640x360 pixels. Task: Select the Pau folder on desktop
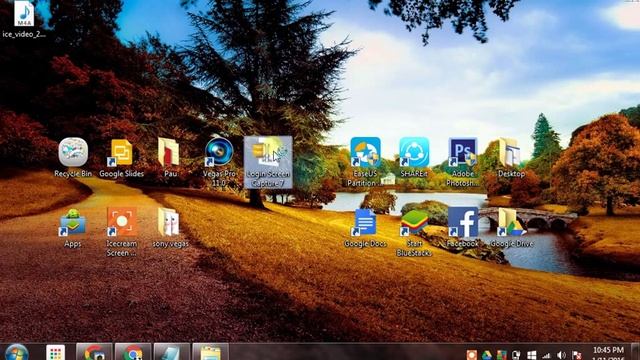coord(169,158)
